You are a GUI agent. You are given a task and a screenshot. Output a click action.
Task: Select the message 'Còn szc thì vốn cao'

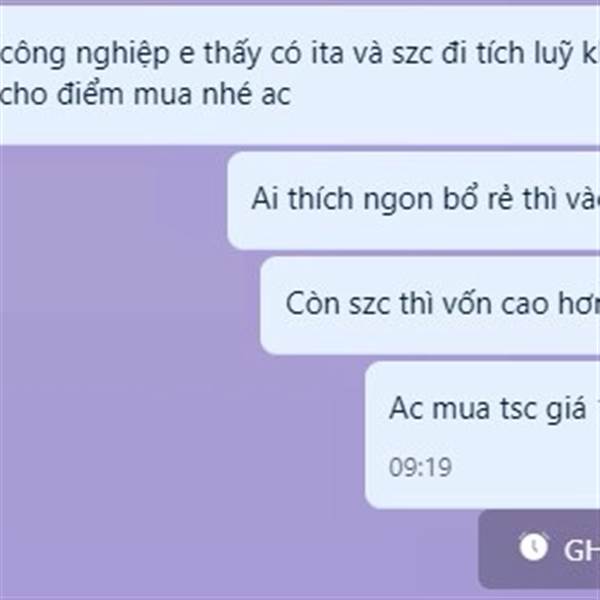(430, 305)
